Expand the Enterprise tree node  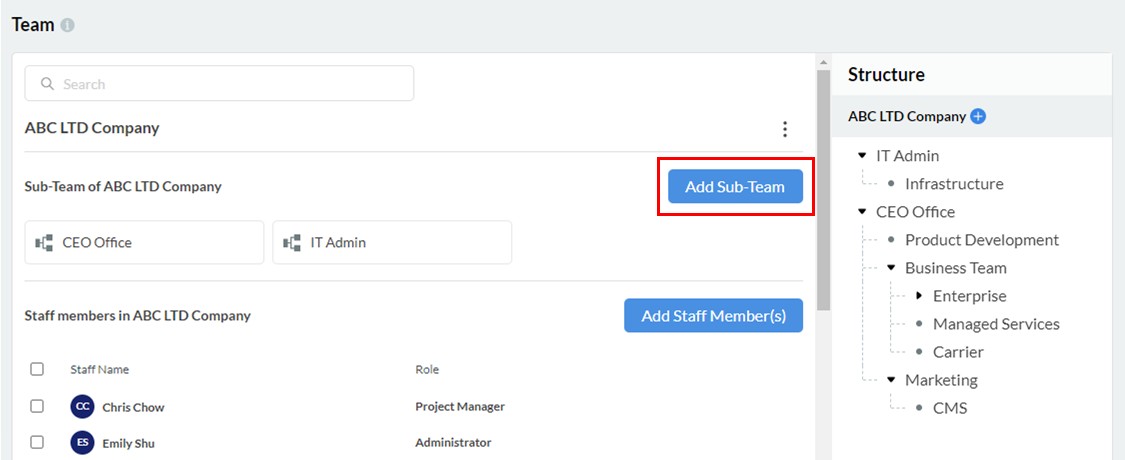pyautogui.click(x=919, y=296)
